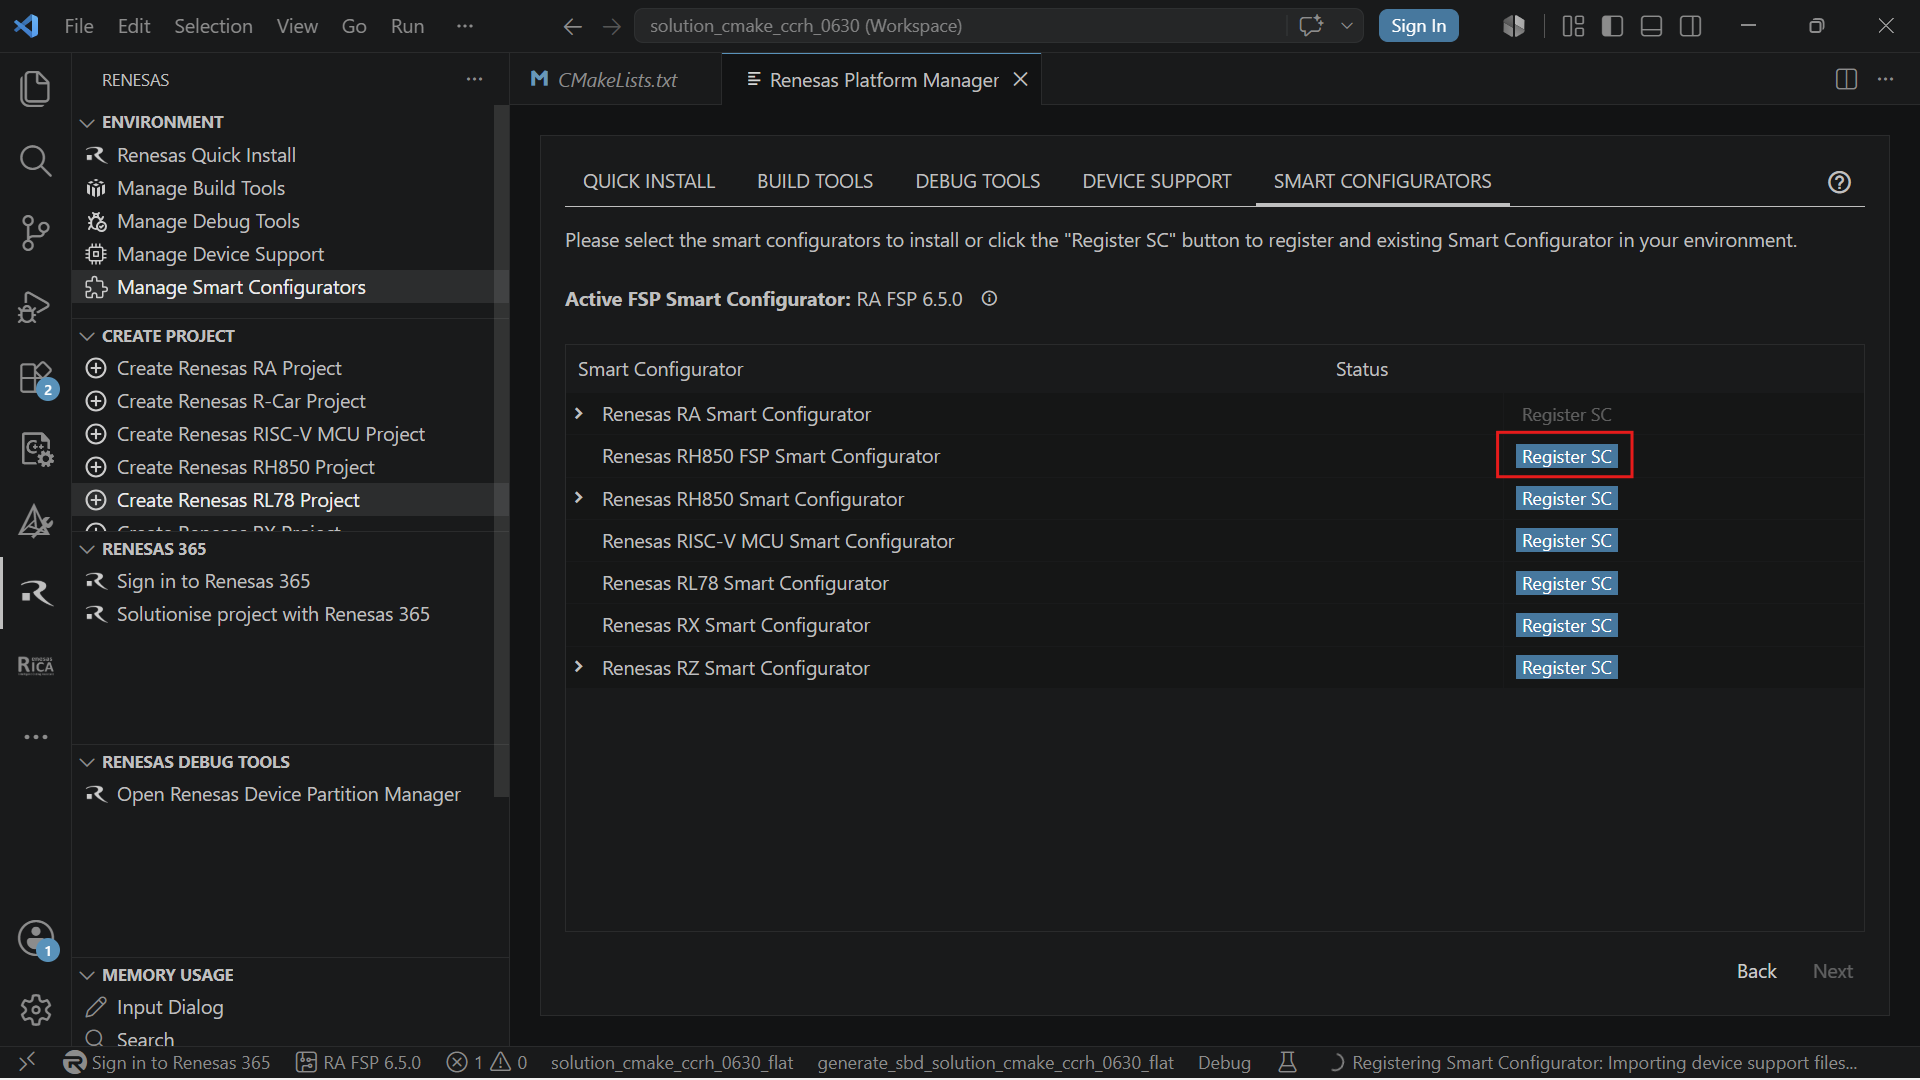1920x1080 pixels.
Task: Switch to the DEBUG TOOLS tab
Action: (x=978, y=181)
